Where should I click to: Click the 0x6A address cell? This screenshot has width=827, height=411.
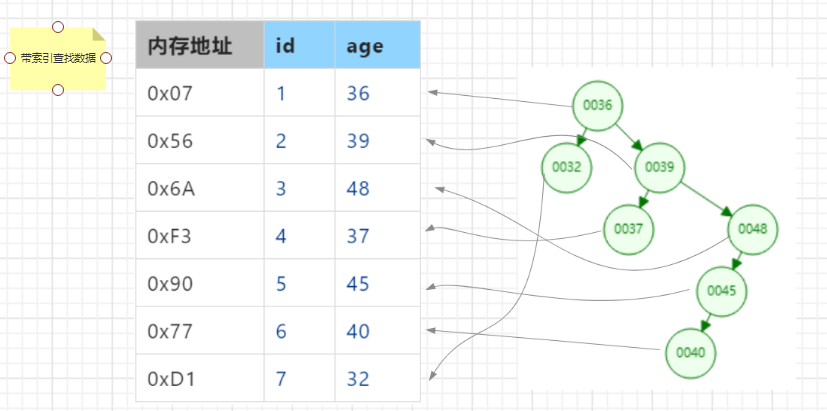(x=200, y=188)
